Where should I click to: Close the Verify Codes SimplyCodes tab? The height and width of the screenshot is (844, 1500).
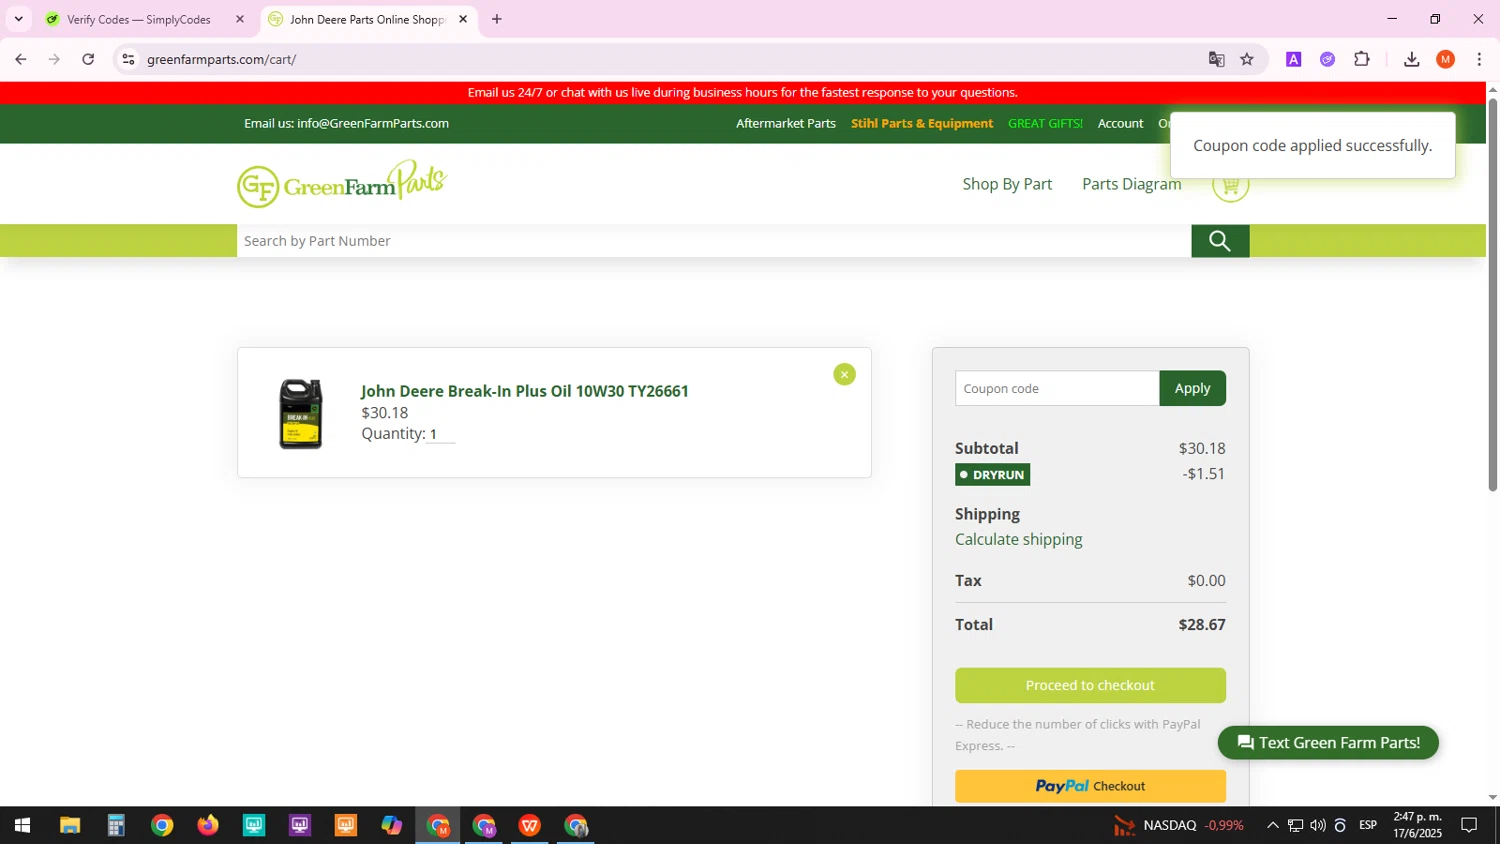click(x=240, y=19)
